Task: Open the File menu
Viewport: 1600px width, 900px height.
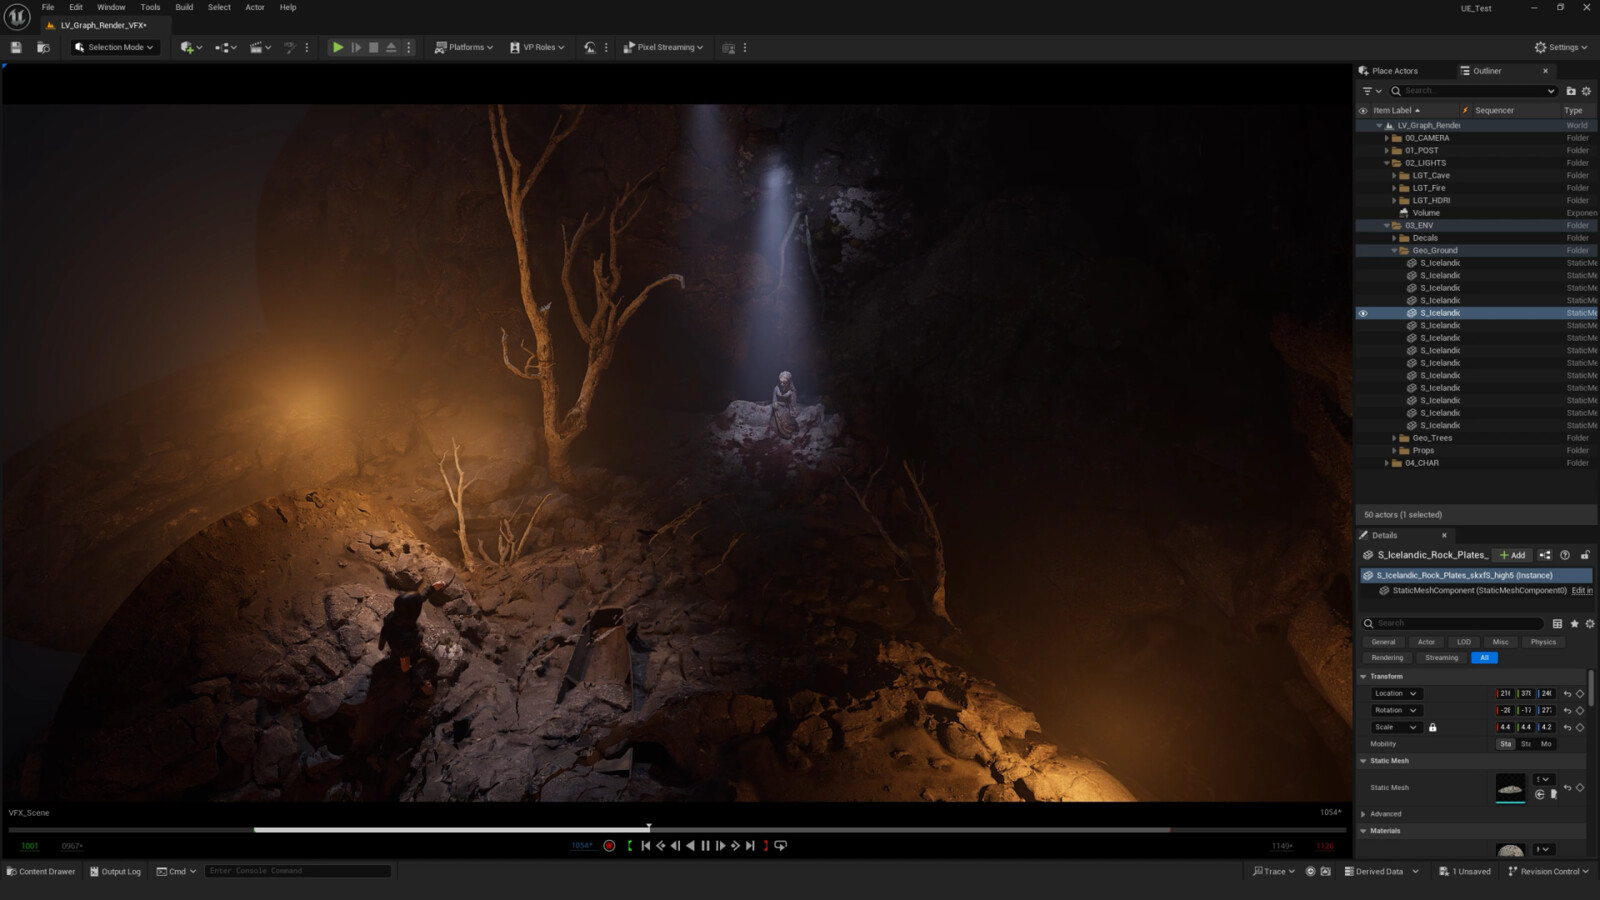Action: (48, 7)
